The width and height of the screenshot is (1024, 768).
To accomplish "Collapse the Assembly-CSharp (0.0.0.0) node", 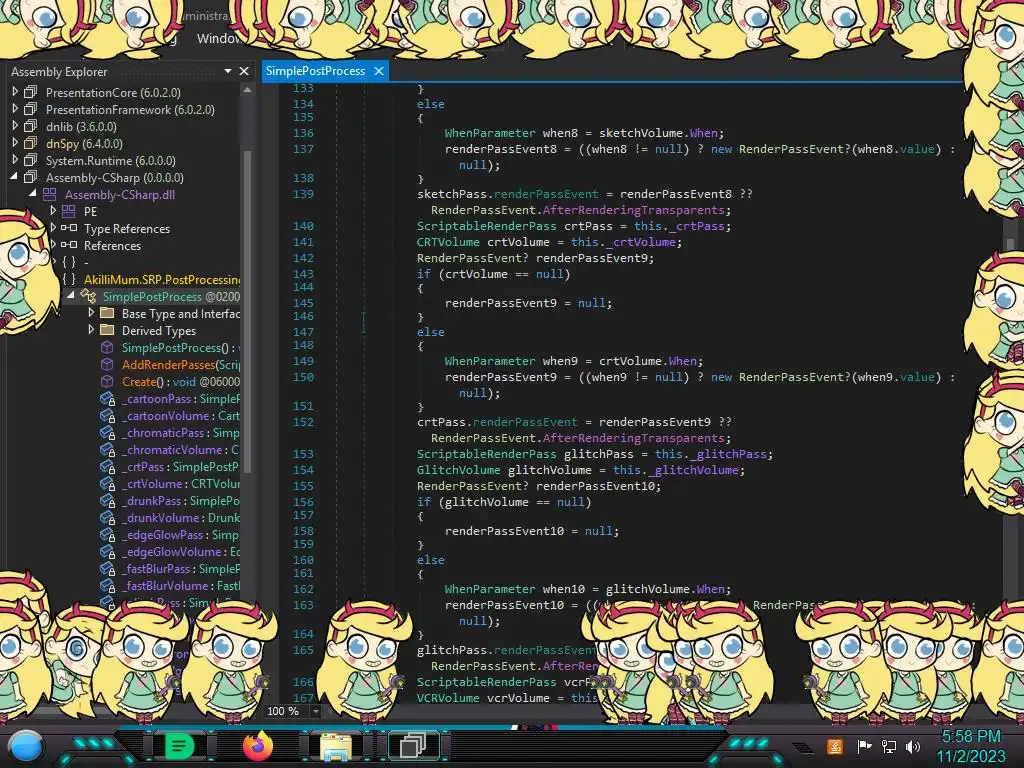I will pyautogui.click(x=14, y=177).
